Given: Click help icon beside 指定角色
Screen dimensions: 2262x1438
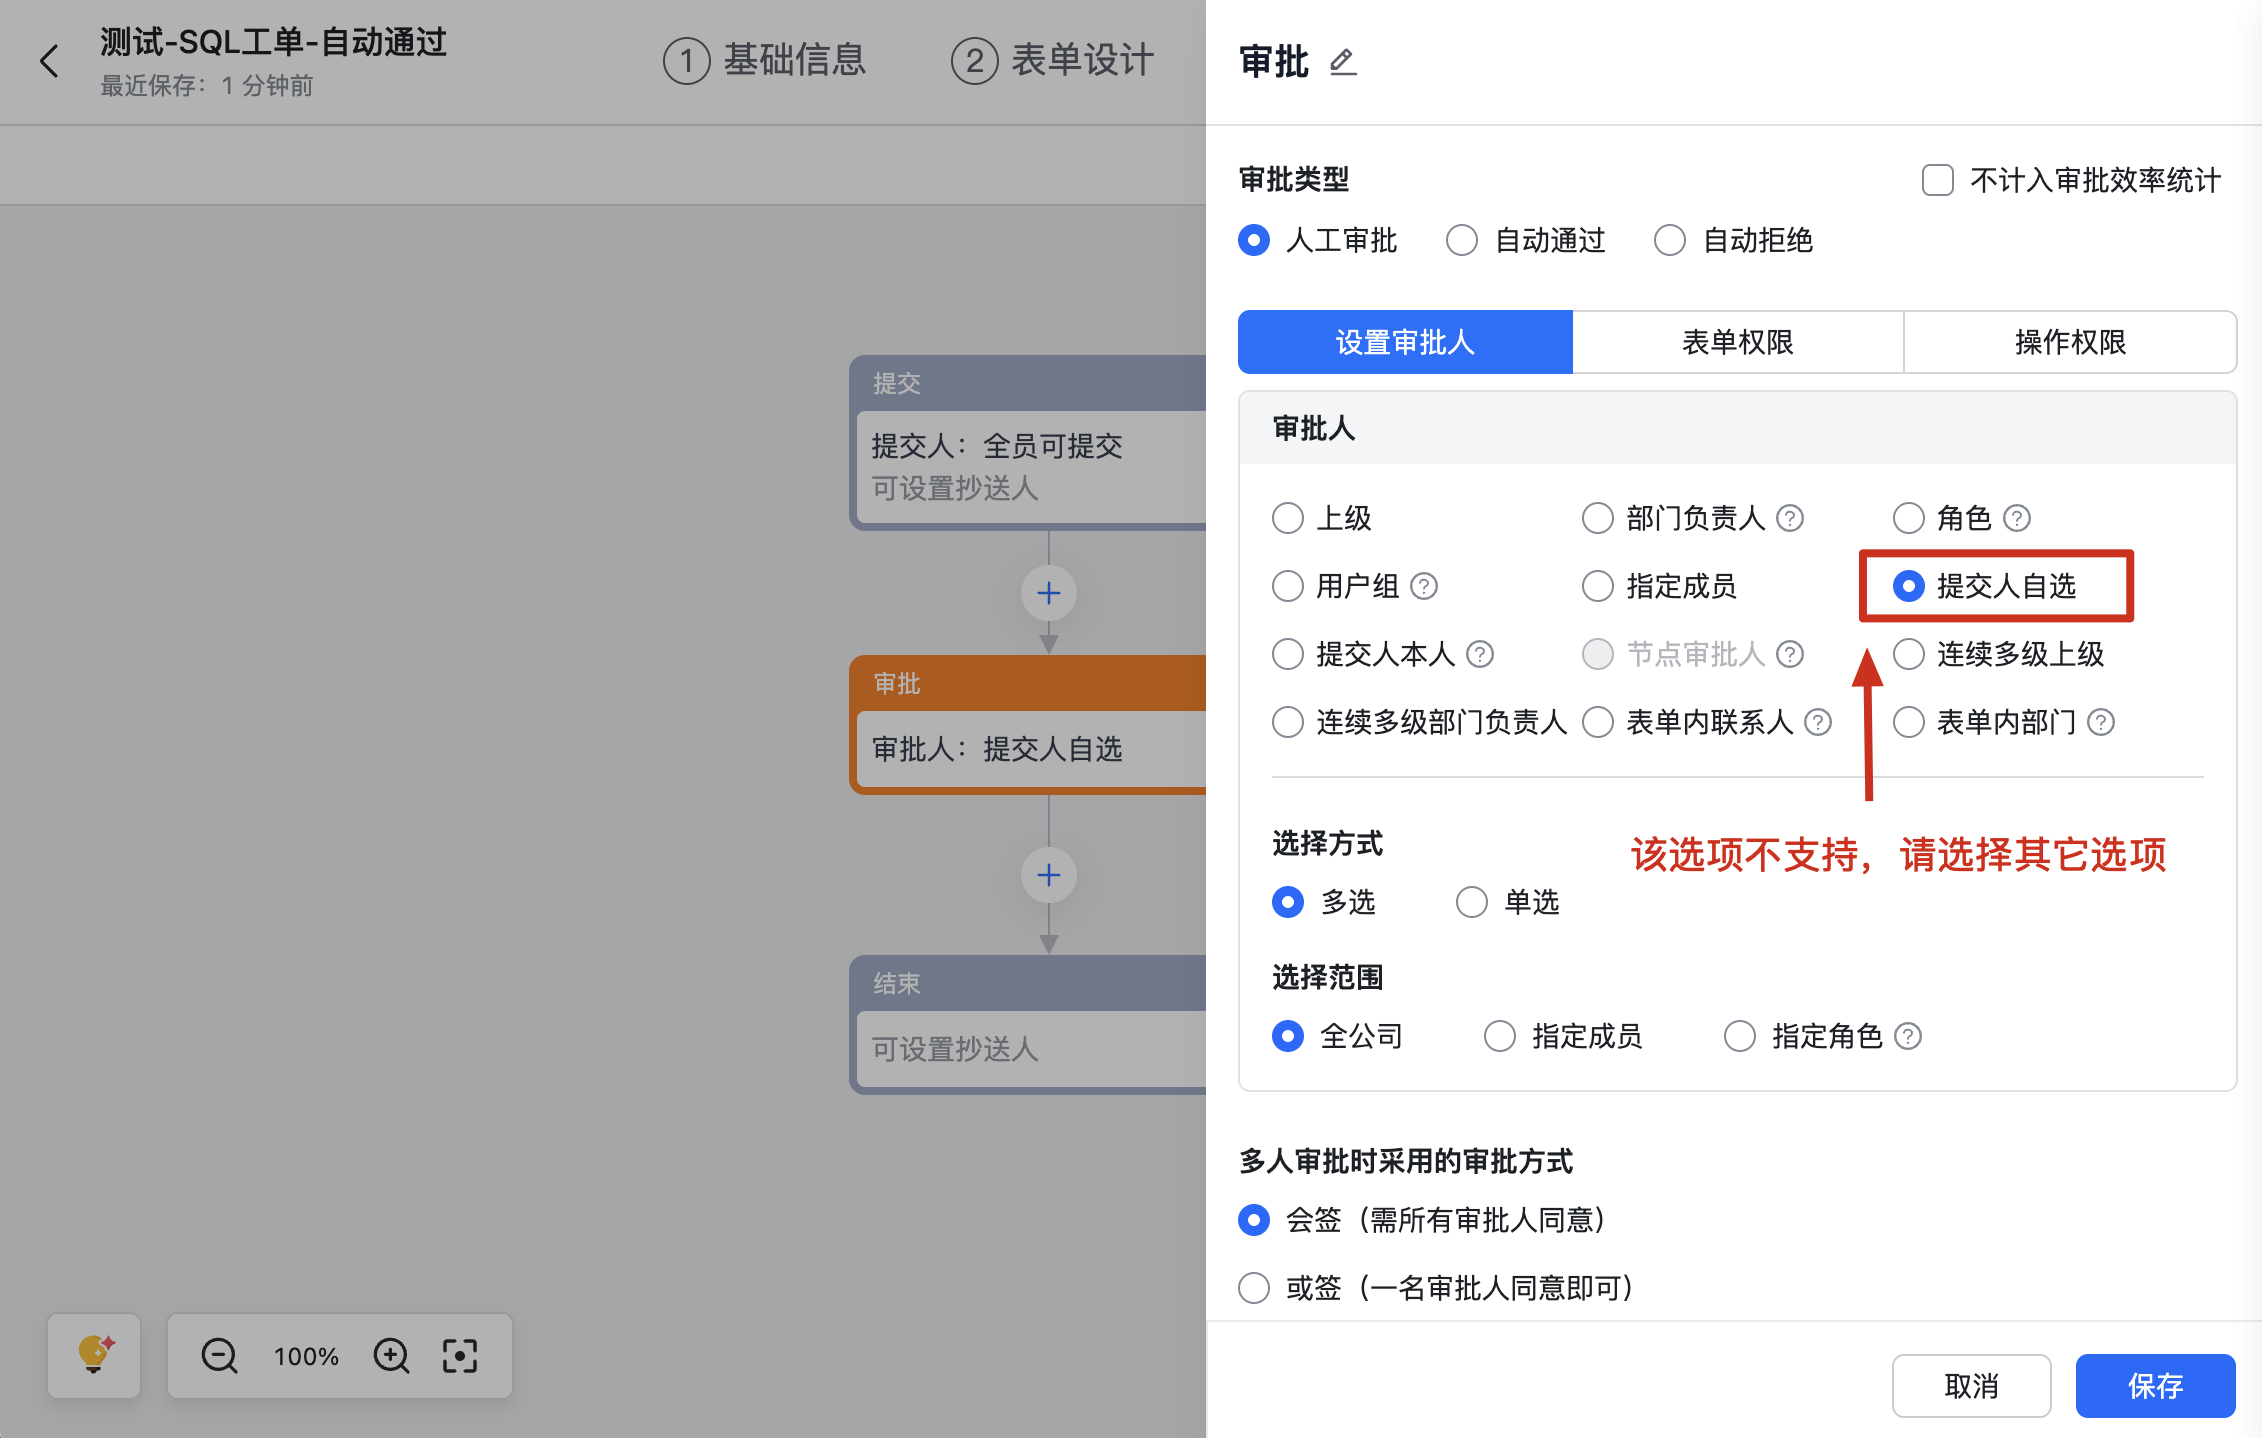Looking at the screenshot, I should (1908, 1036).
